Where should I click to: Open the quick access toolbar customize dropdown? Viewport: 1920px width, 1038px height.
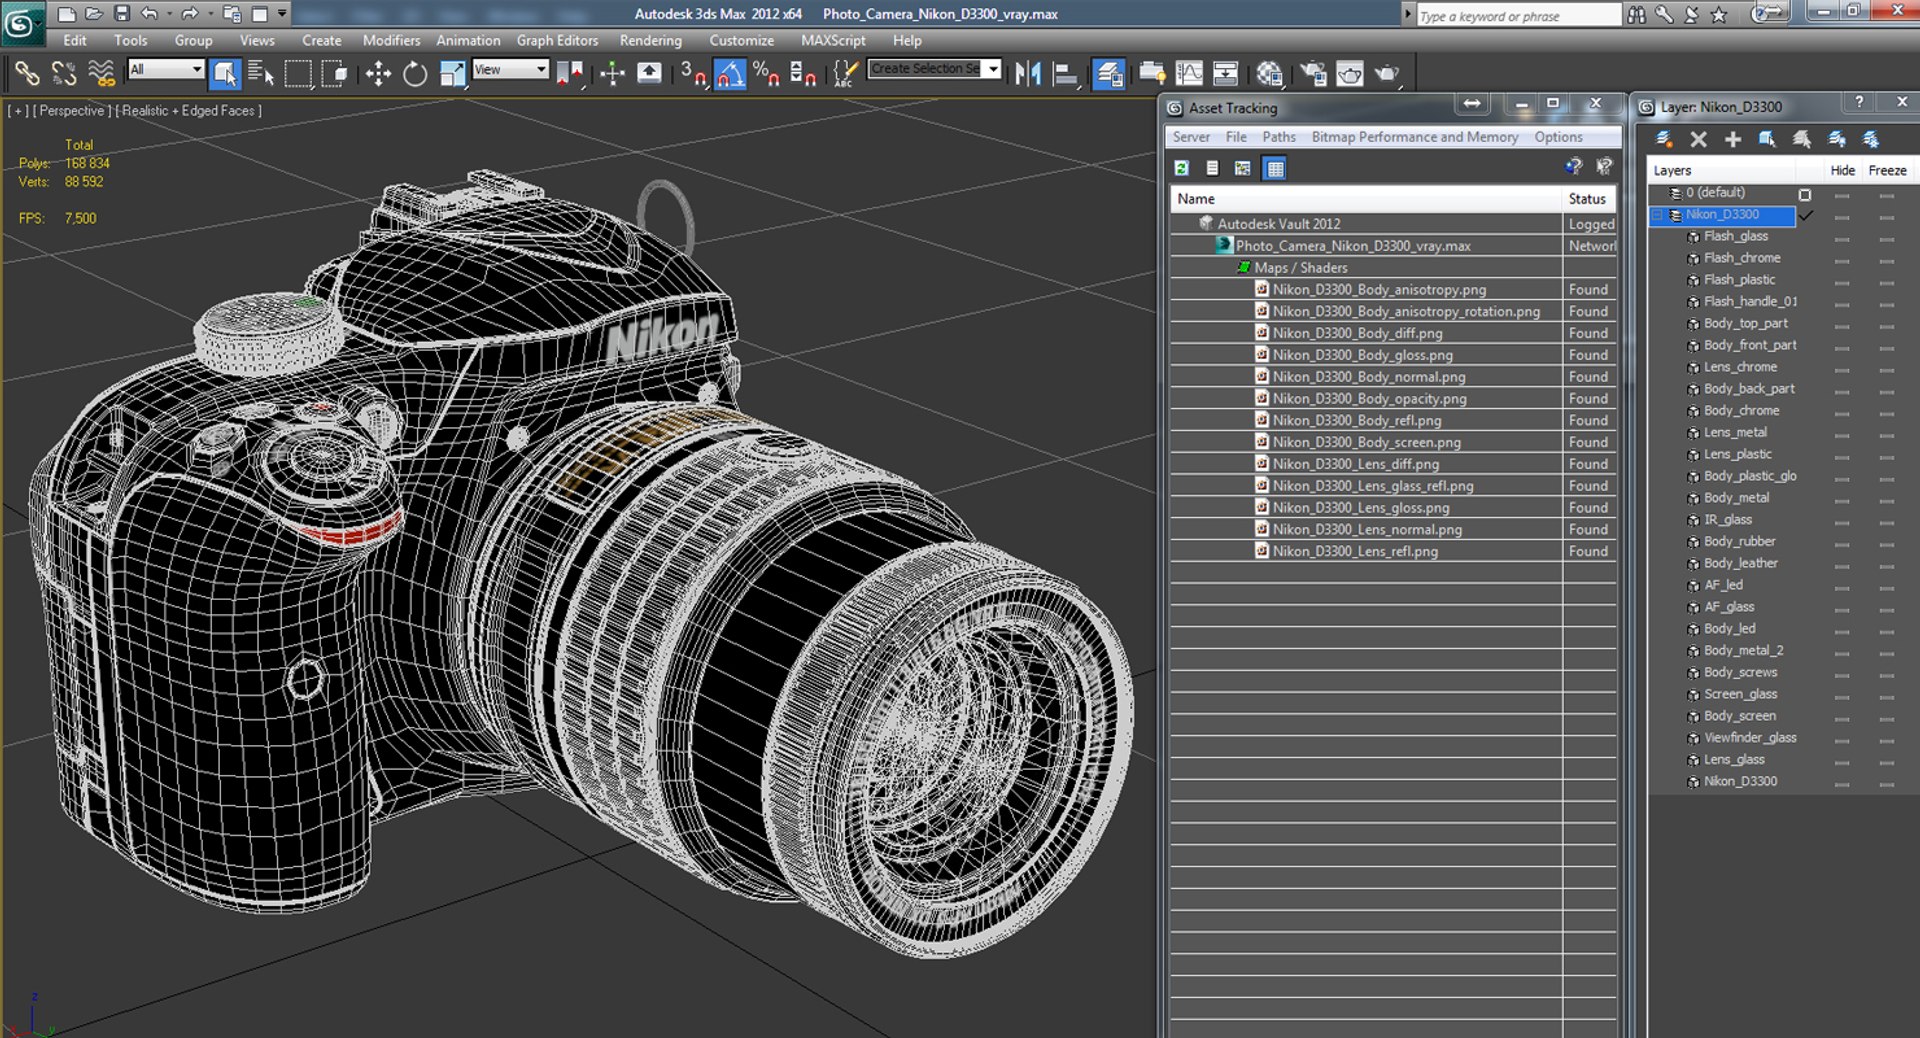coord(282,13)
